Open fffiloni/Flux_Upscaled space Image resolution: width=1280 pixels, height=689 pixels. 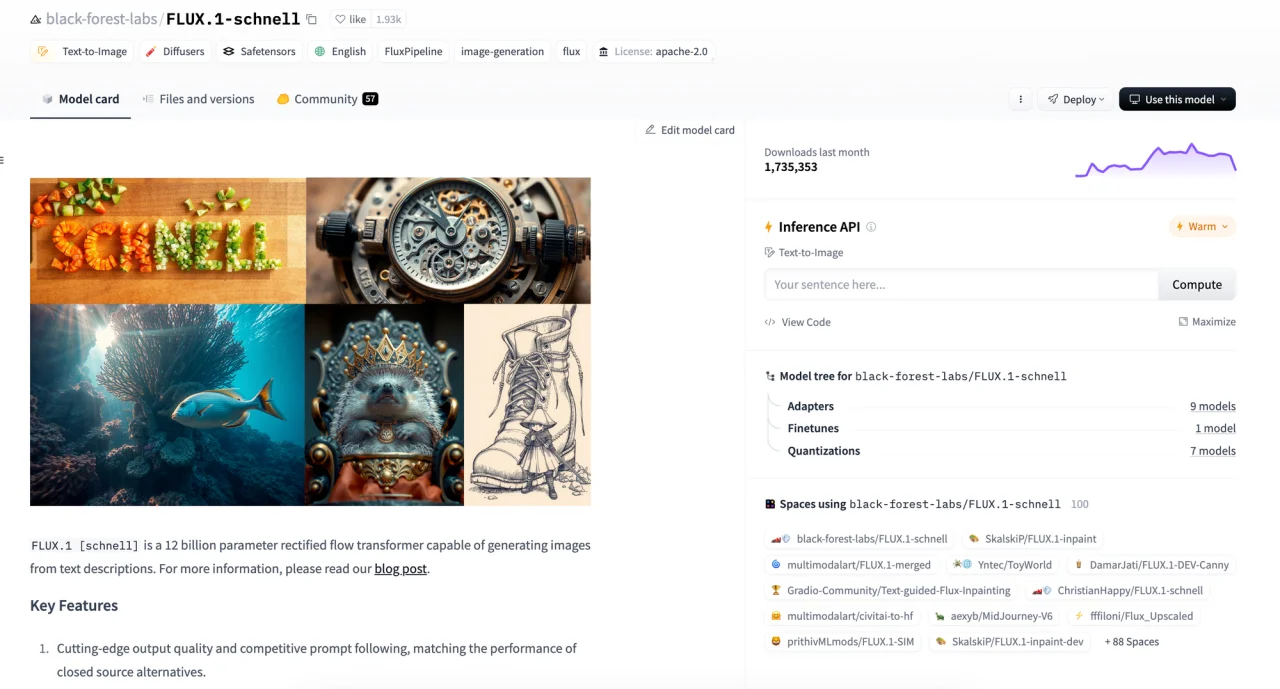1134,617
